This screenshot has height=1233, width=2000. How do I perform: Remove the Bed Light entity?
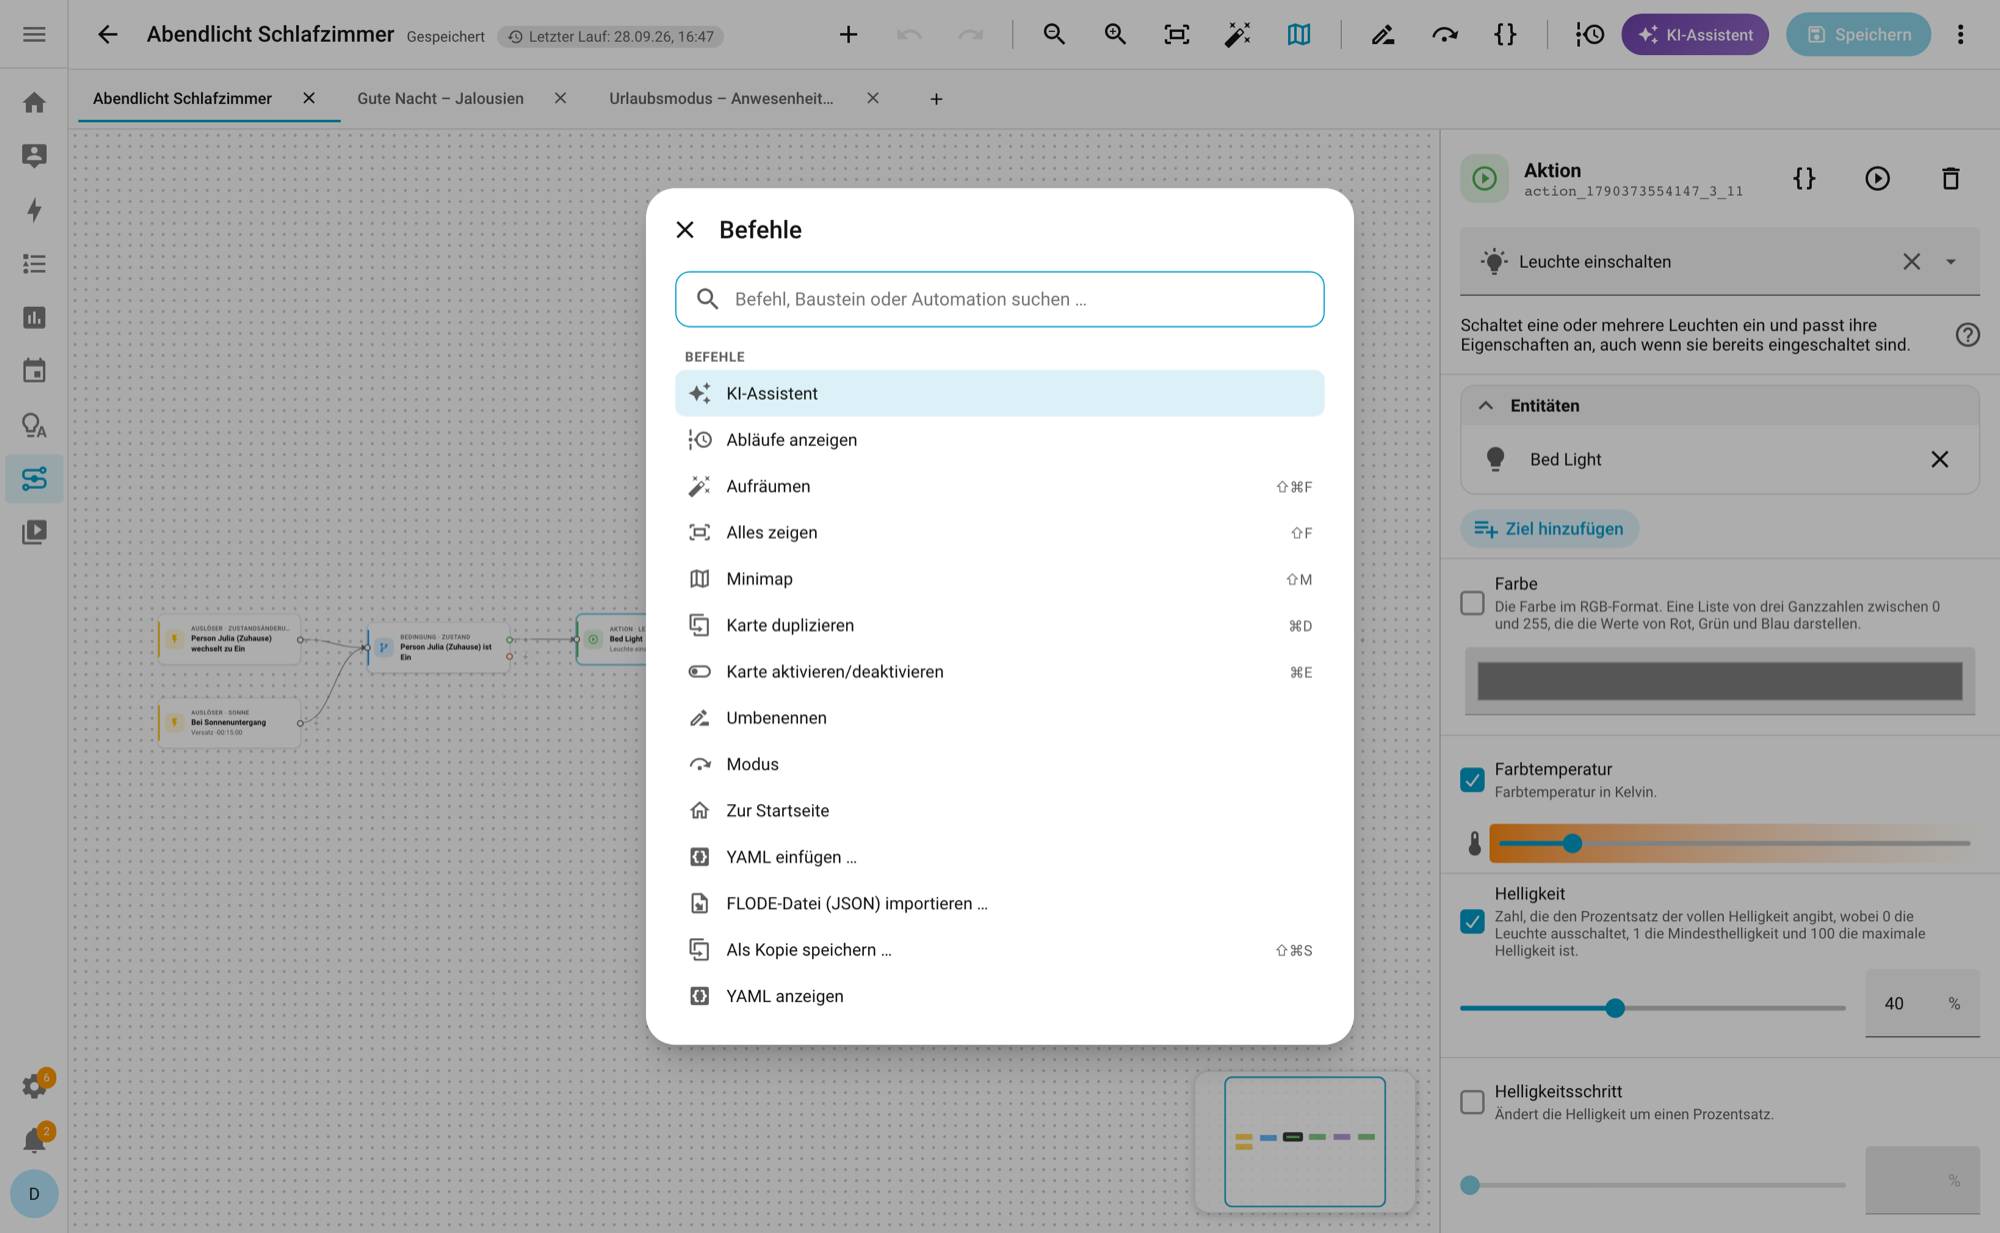pyautogui.click(x=1939, y=459)
